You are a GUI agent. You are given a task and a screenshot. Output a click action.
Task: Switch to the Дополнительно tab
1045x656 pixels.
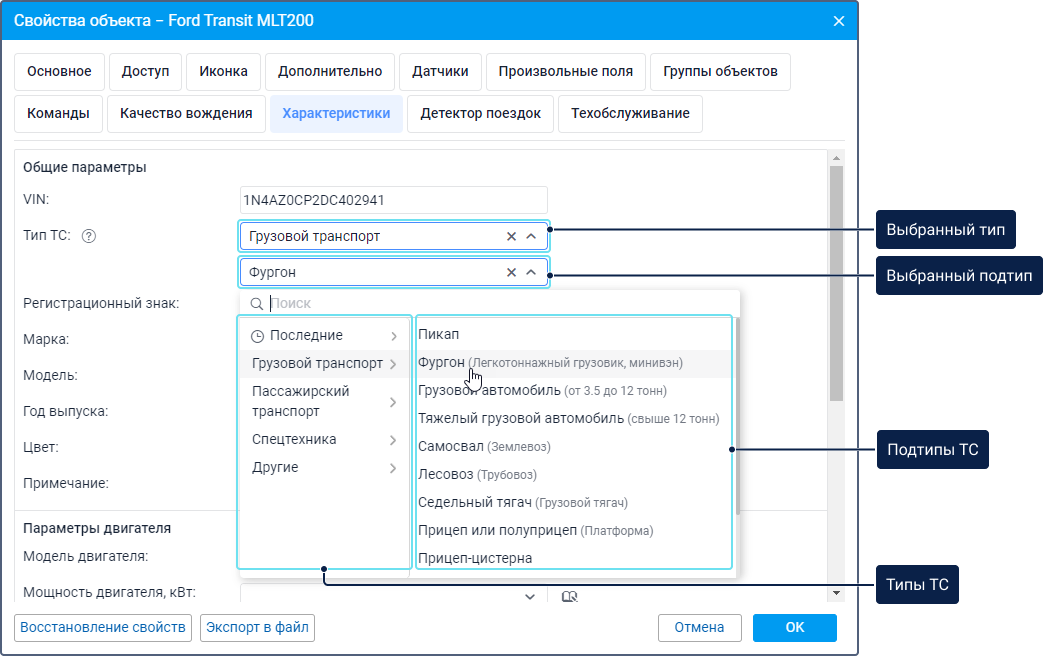click(330, 71)
